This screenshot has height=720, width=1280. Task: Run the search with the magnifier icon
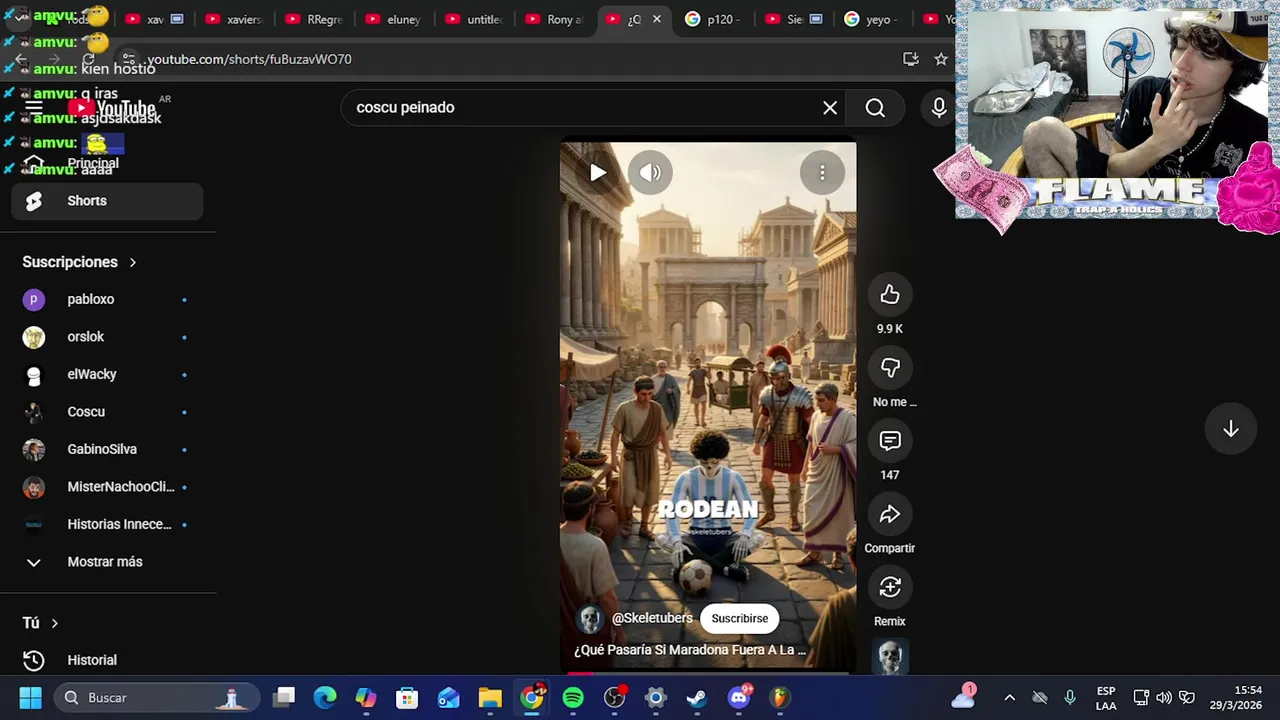875,108
